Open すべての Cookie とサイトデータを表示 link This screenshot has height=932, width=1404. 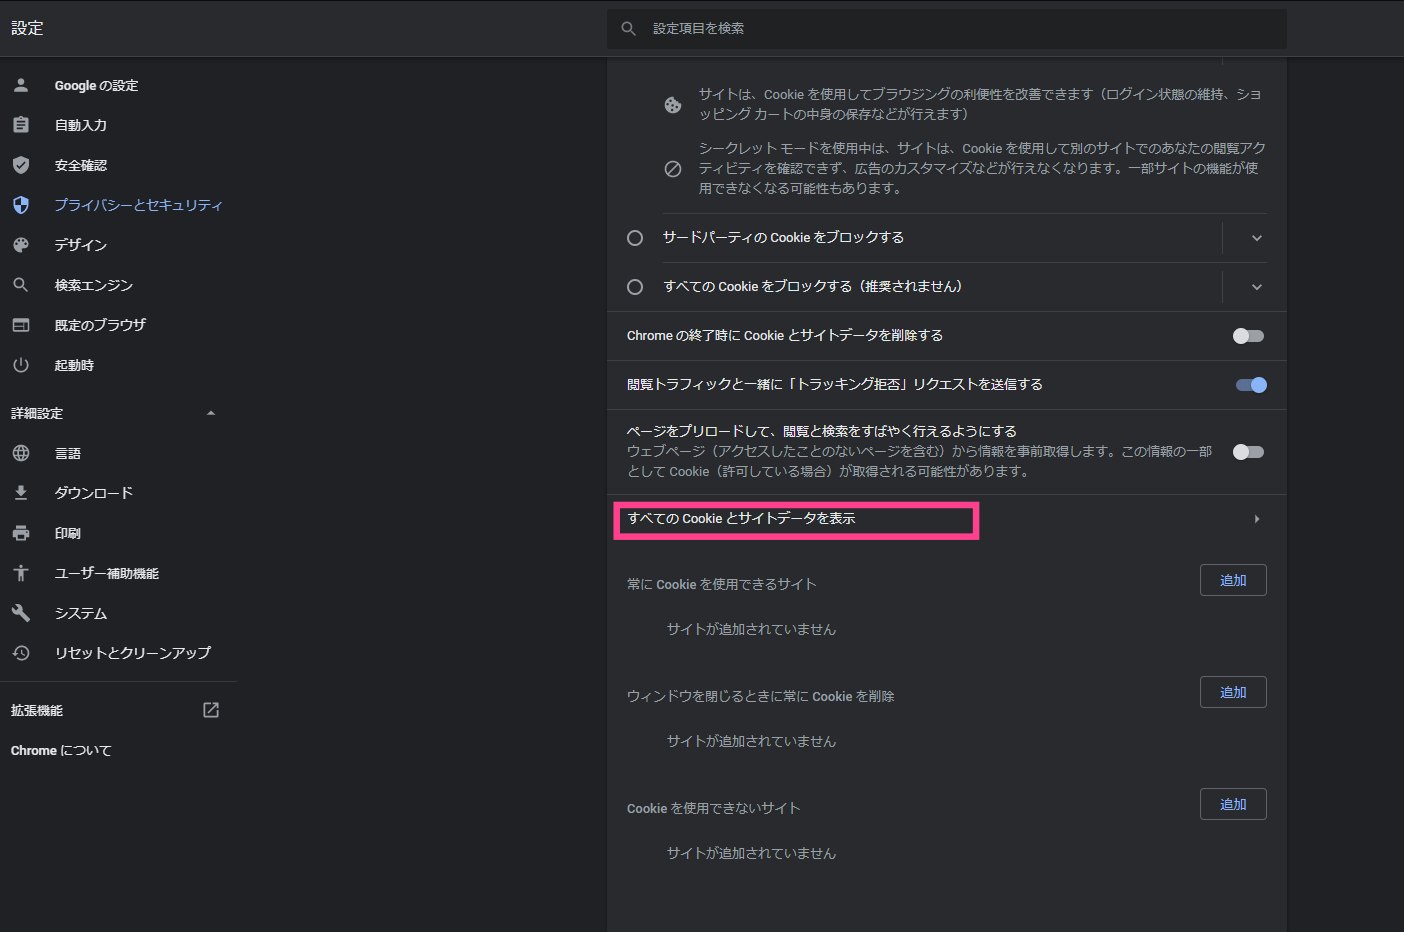pos(741,518)
